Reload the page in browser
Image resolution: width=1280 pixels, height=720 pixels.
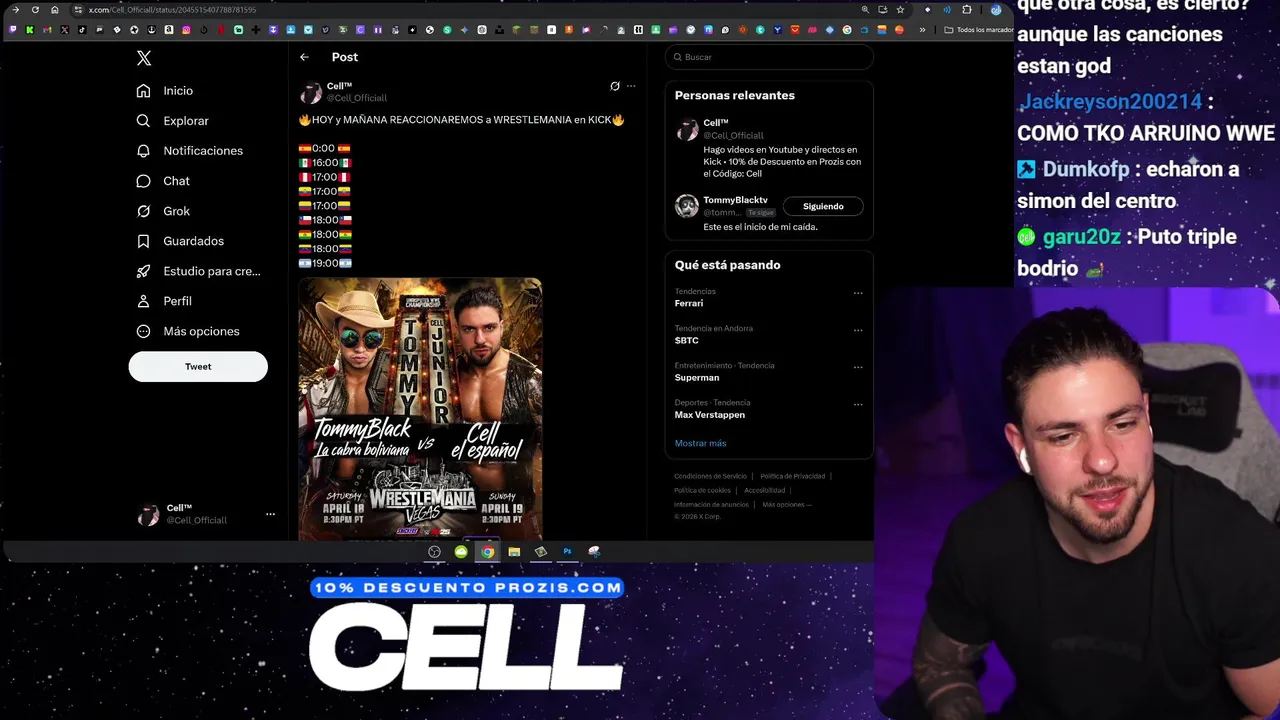(x=35, y=10)
